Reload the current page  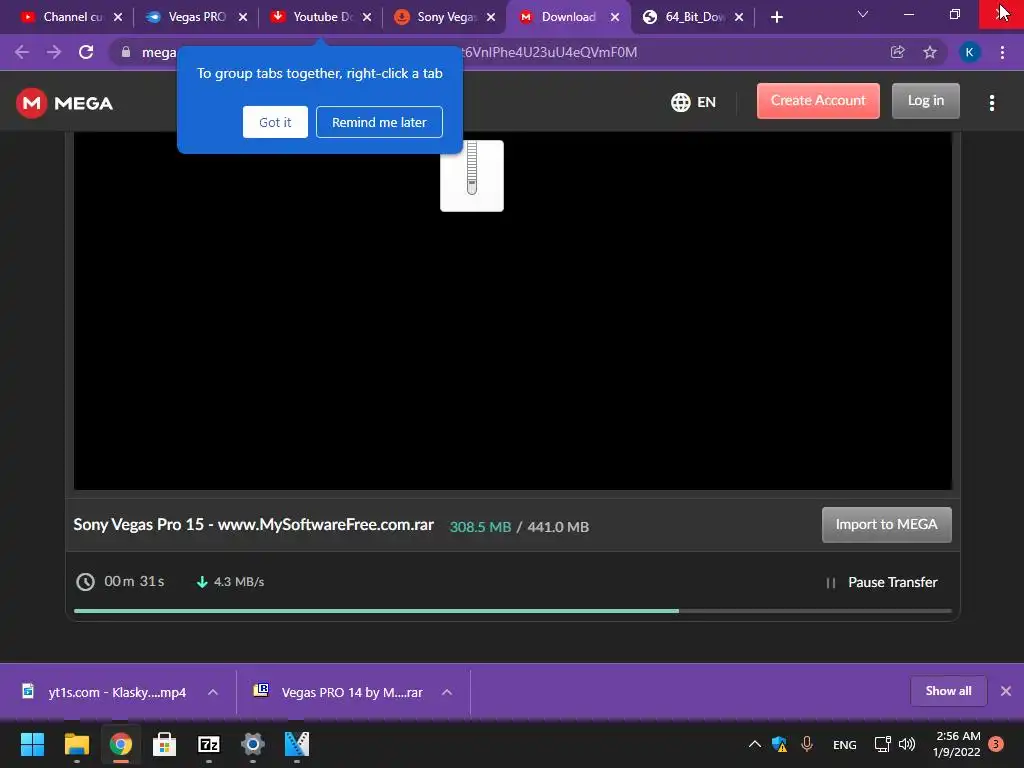86,52
